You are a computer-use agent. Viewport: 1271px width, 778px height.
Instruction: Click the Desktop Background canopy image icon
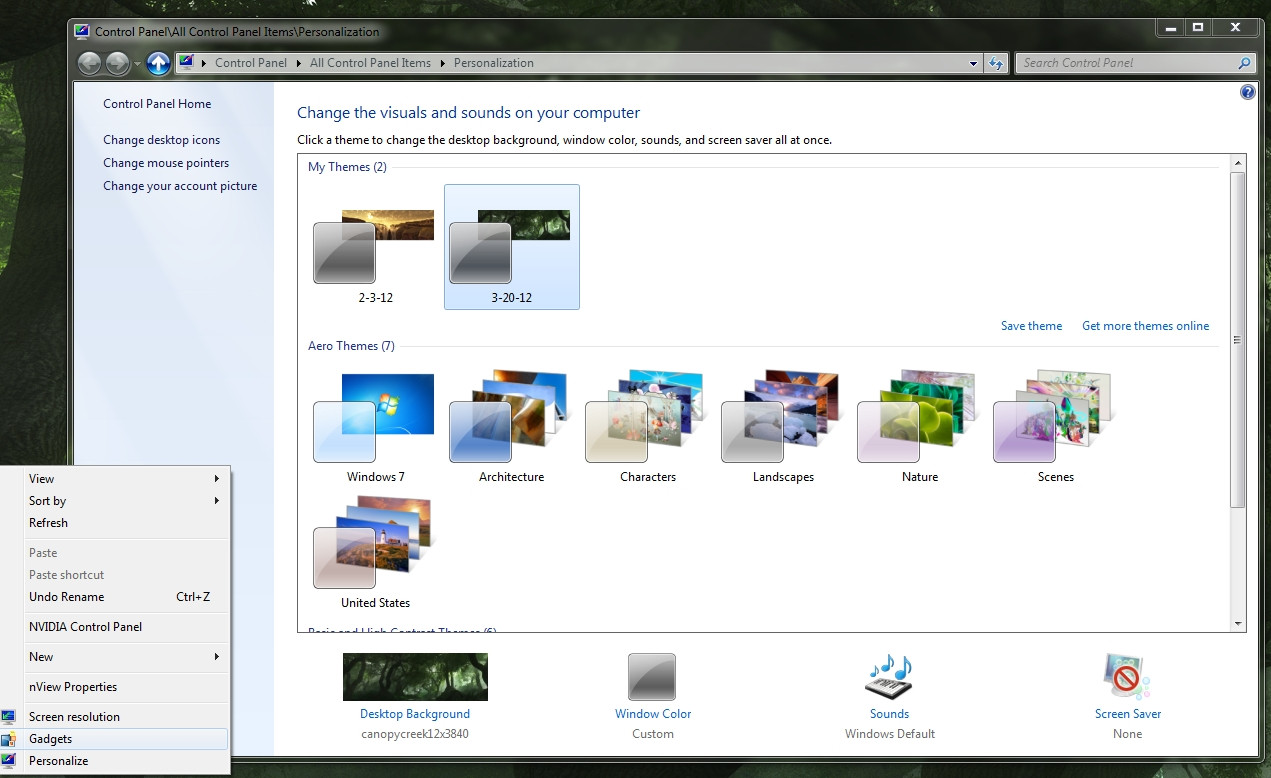click(x=415, y=677)
